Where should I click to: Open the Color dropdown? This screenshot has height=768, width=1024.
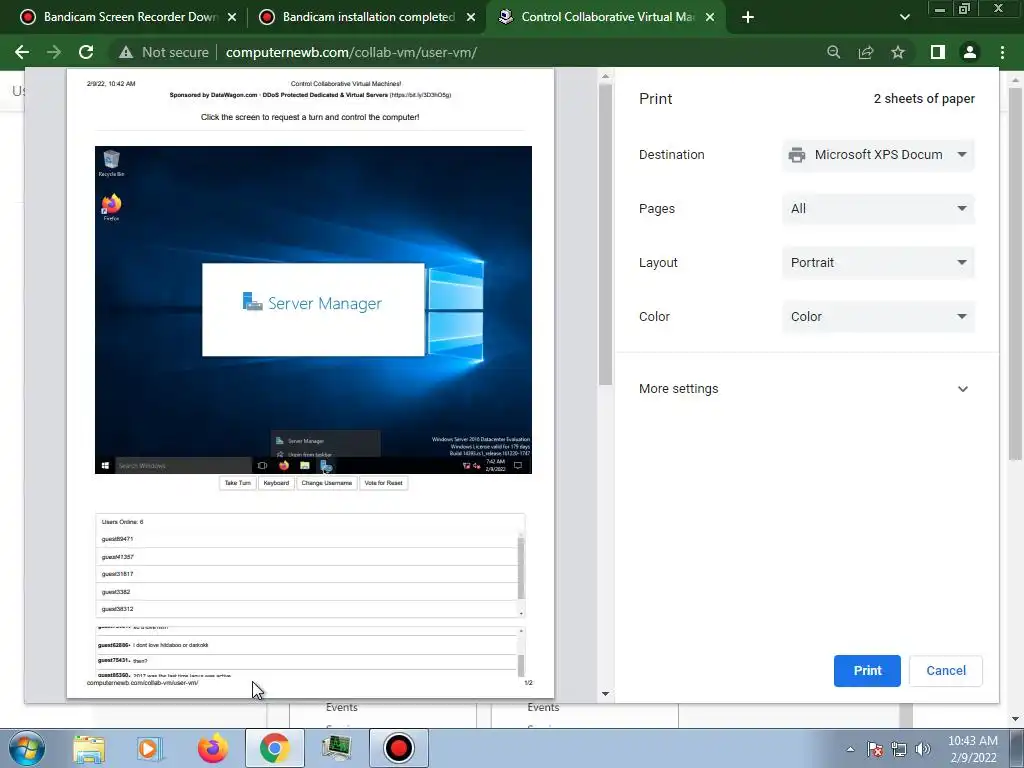pyautogui.click(x=878, y=317)
